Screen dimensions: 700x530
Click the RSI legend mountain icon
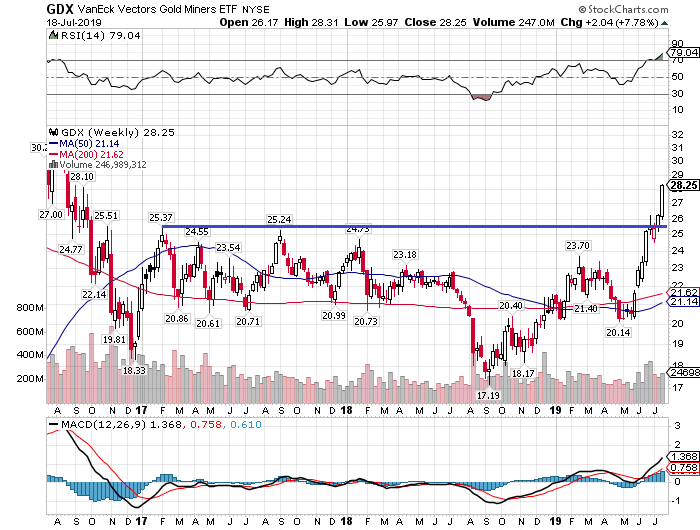tap(53, 35)
